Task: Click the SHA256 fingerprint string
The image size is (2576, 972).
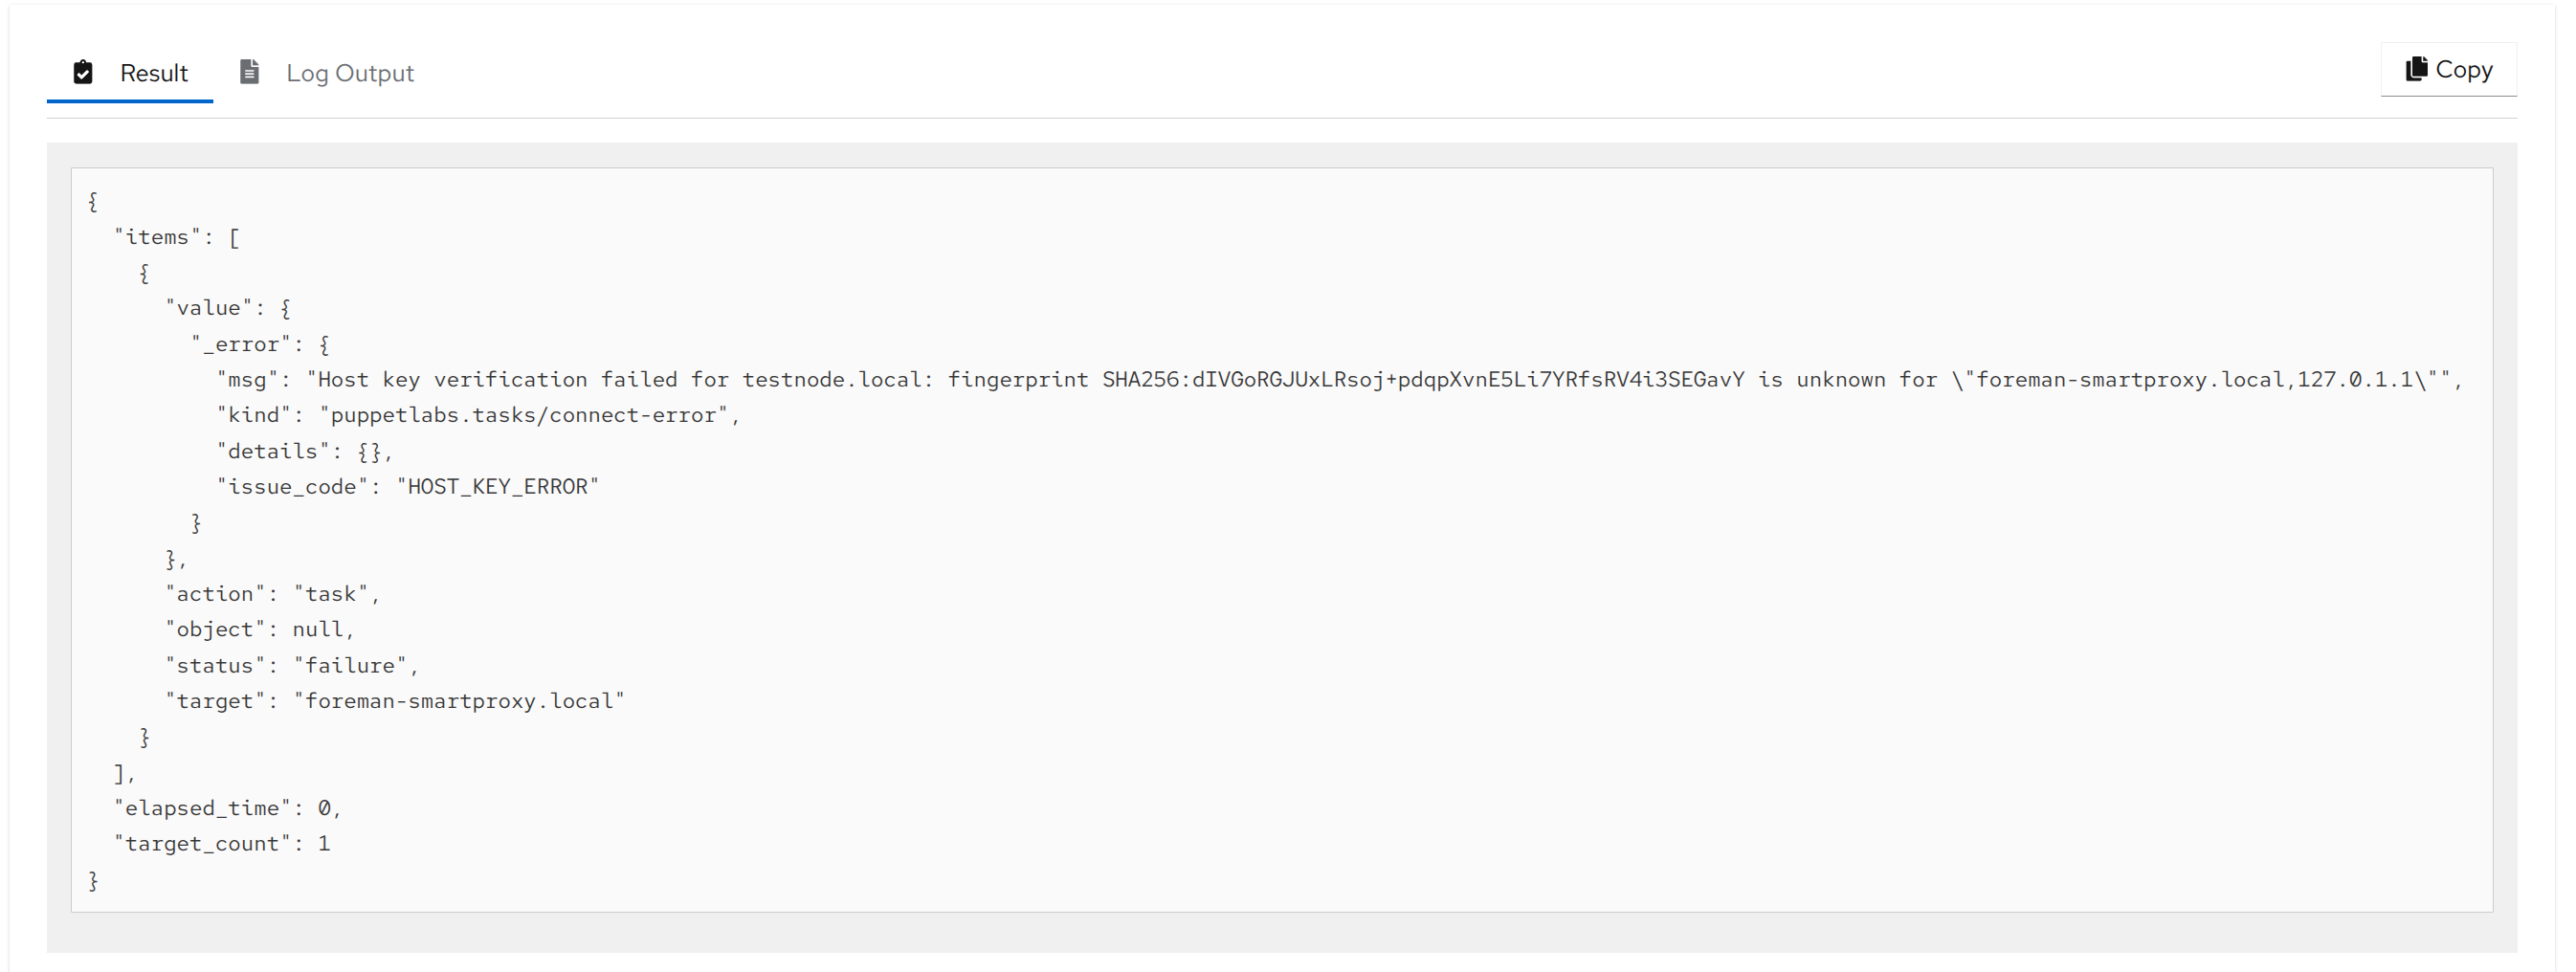Action: click(x=1422, y=380)
